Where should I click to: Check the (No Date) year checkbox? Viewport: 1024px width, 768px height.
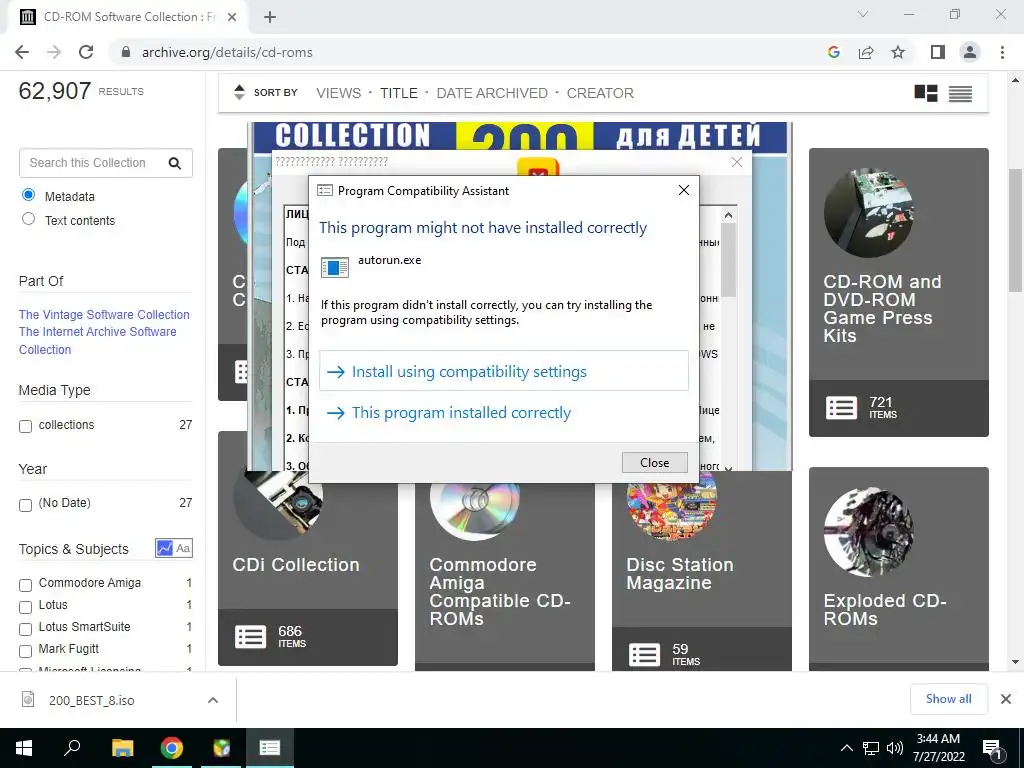(x=25, y=505)
